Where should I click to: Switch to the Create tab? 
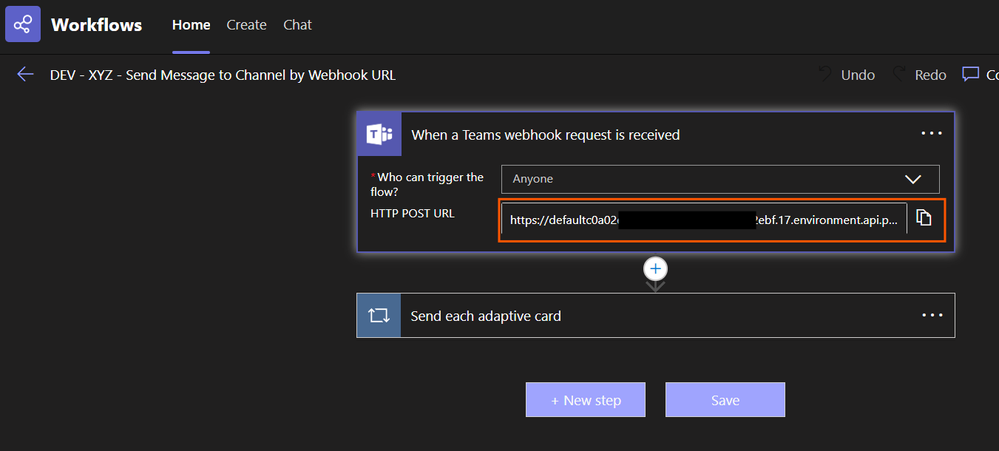pyautogui.click(x=247, y=25)
